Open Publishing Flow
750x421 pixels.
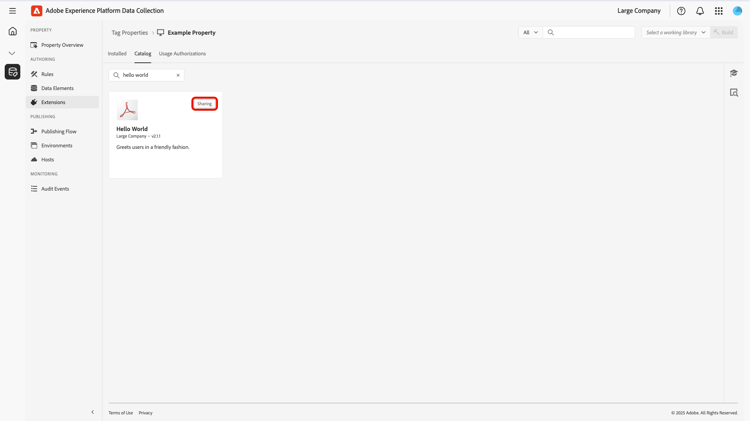(62, 131)
